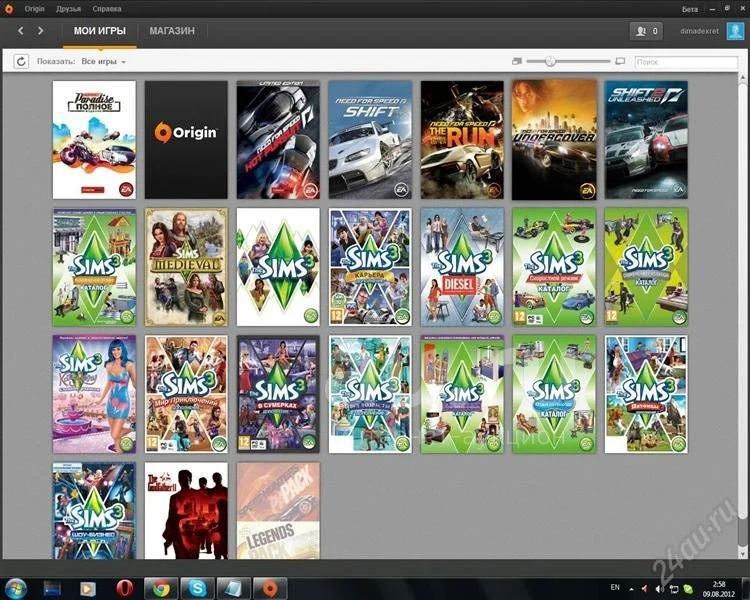Select Need for Speed Shift cover

click(370, 140)
